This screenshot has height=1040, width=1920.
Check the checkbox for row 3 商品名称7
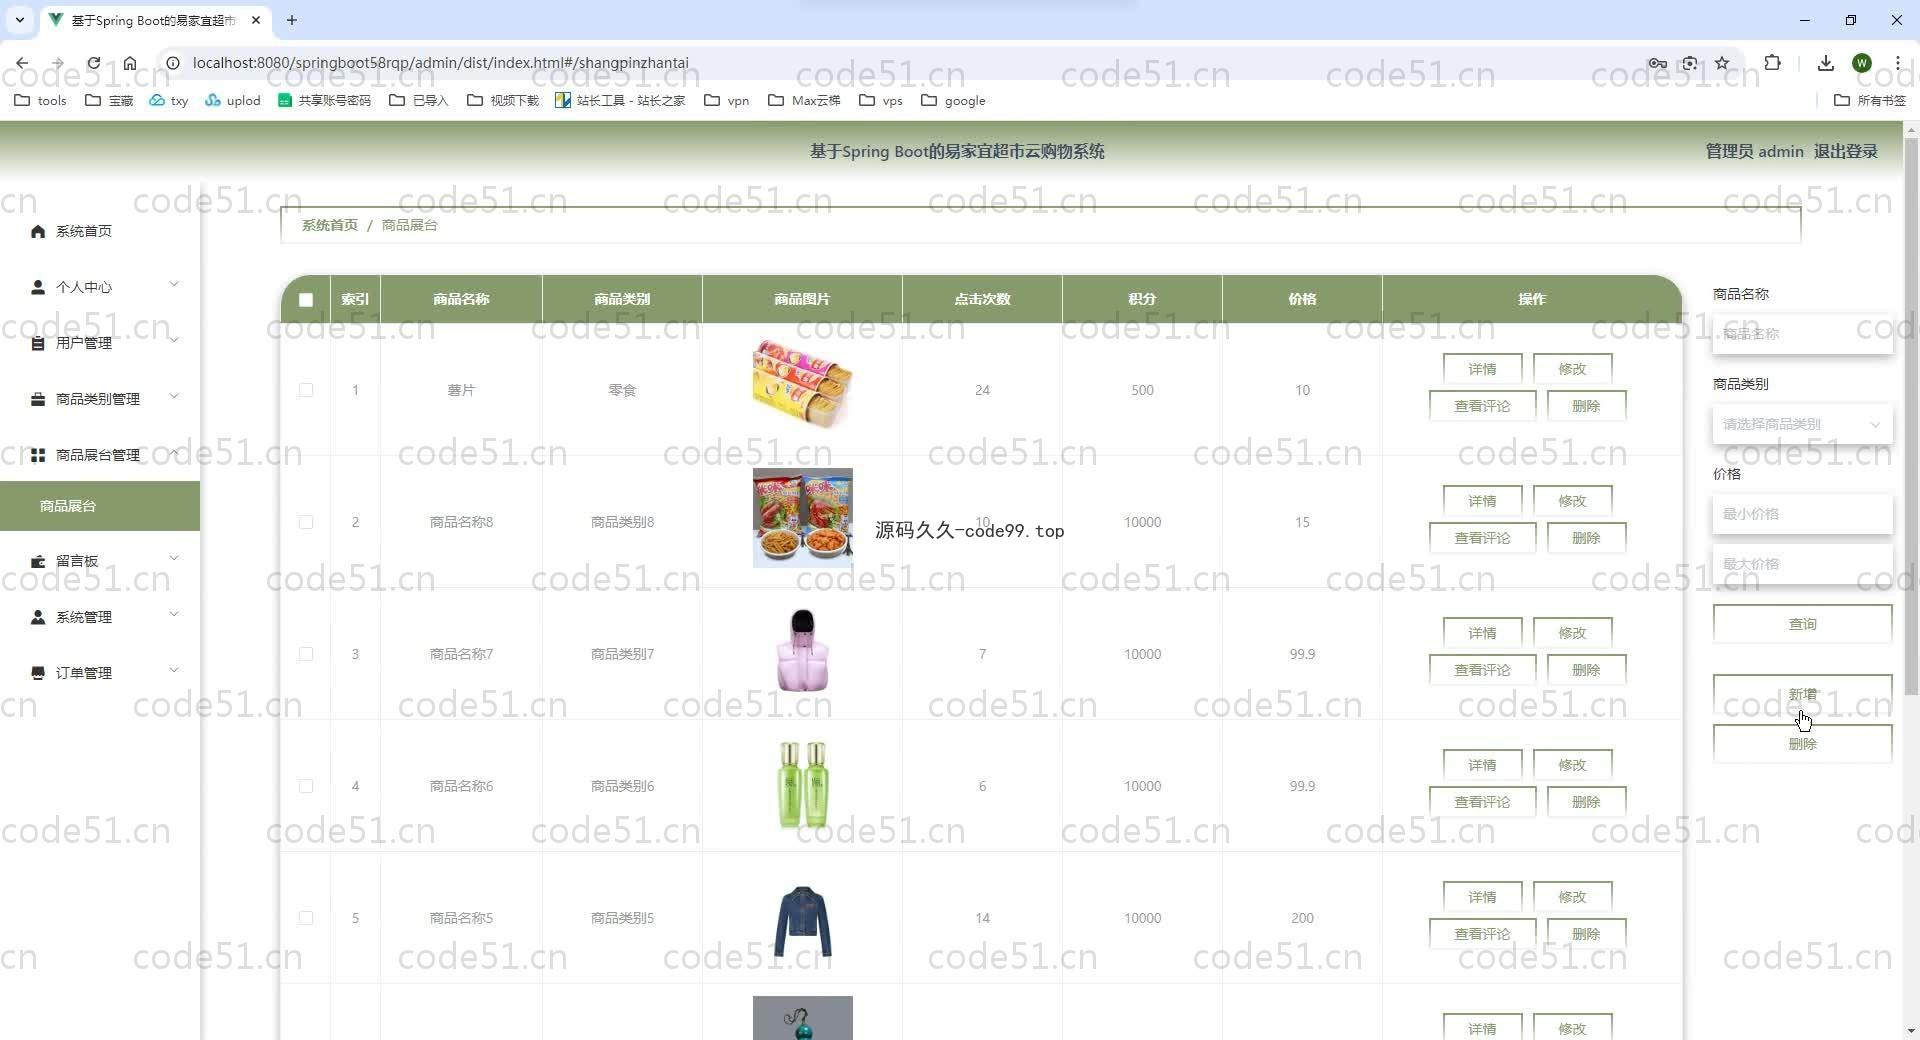(x=306, y=654)
